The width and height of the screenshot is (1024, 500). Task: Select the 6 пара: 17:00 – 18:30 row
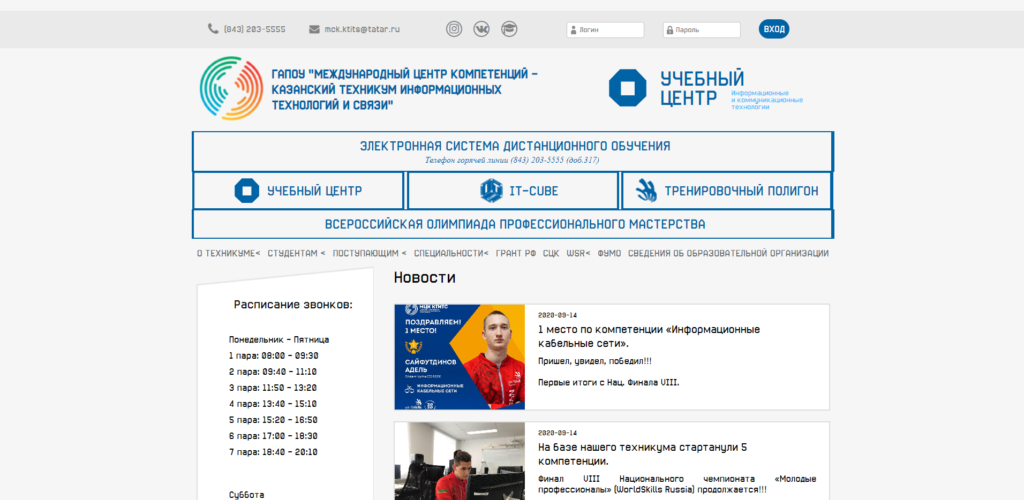click(273, 436)
